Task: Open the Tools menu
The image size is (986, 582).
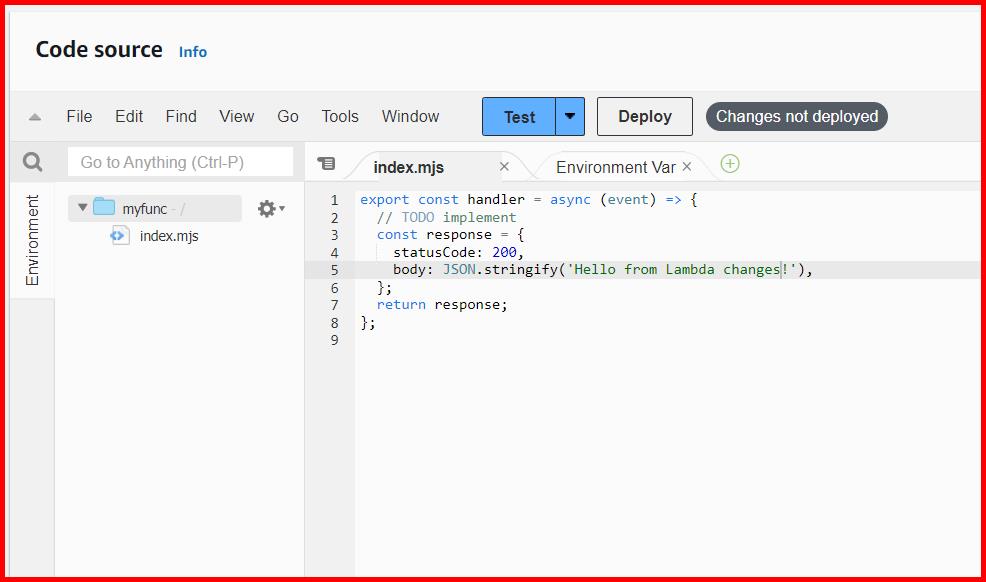Action: click(x=339, y=116)
